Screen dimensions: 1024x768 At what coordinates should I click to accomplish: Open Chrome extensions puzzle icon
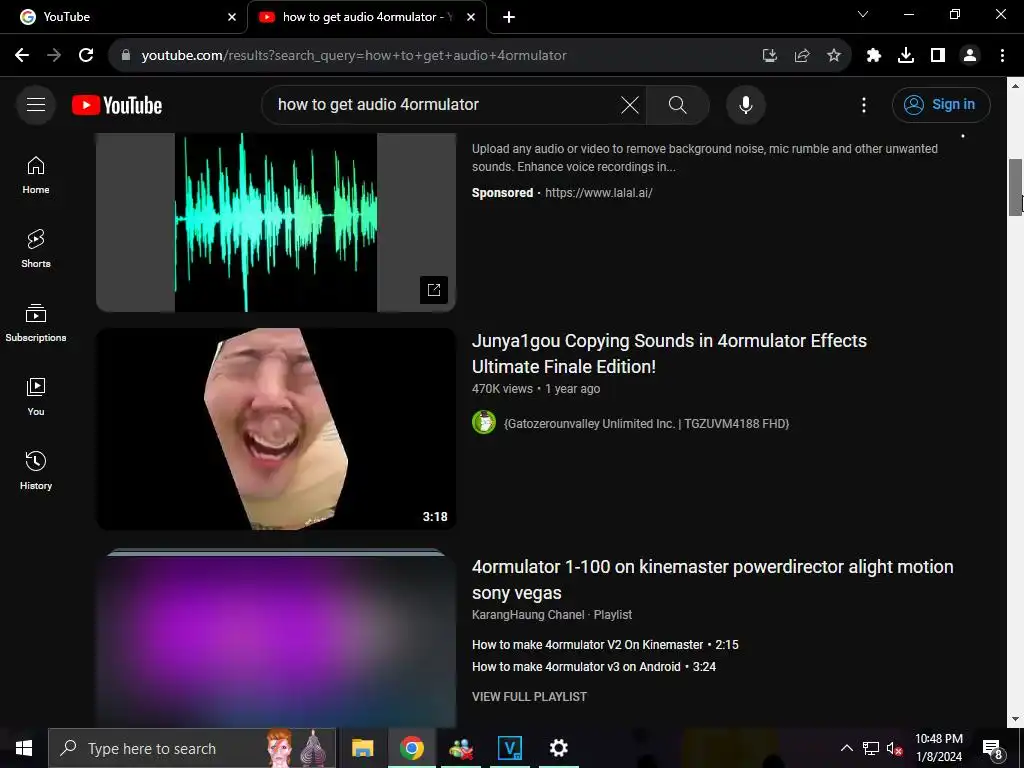coord(873,56)
